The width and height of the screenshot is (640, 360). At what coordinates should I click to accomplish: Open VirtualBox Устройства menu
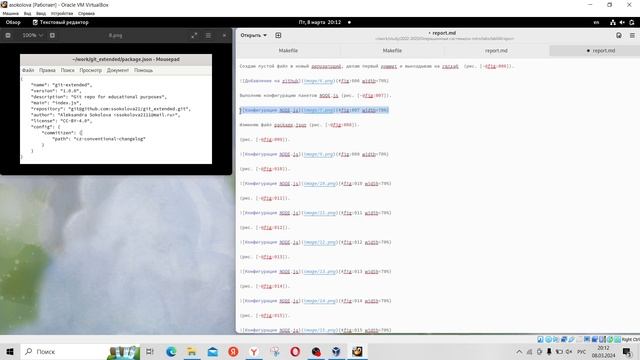point(62,13)
